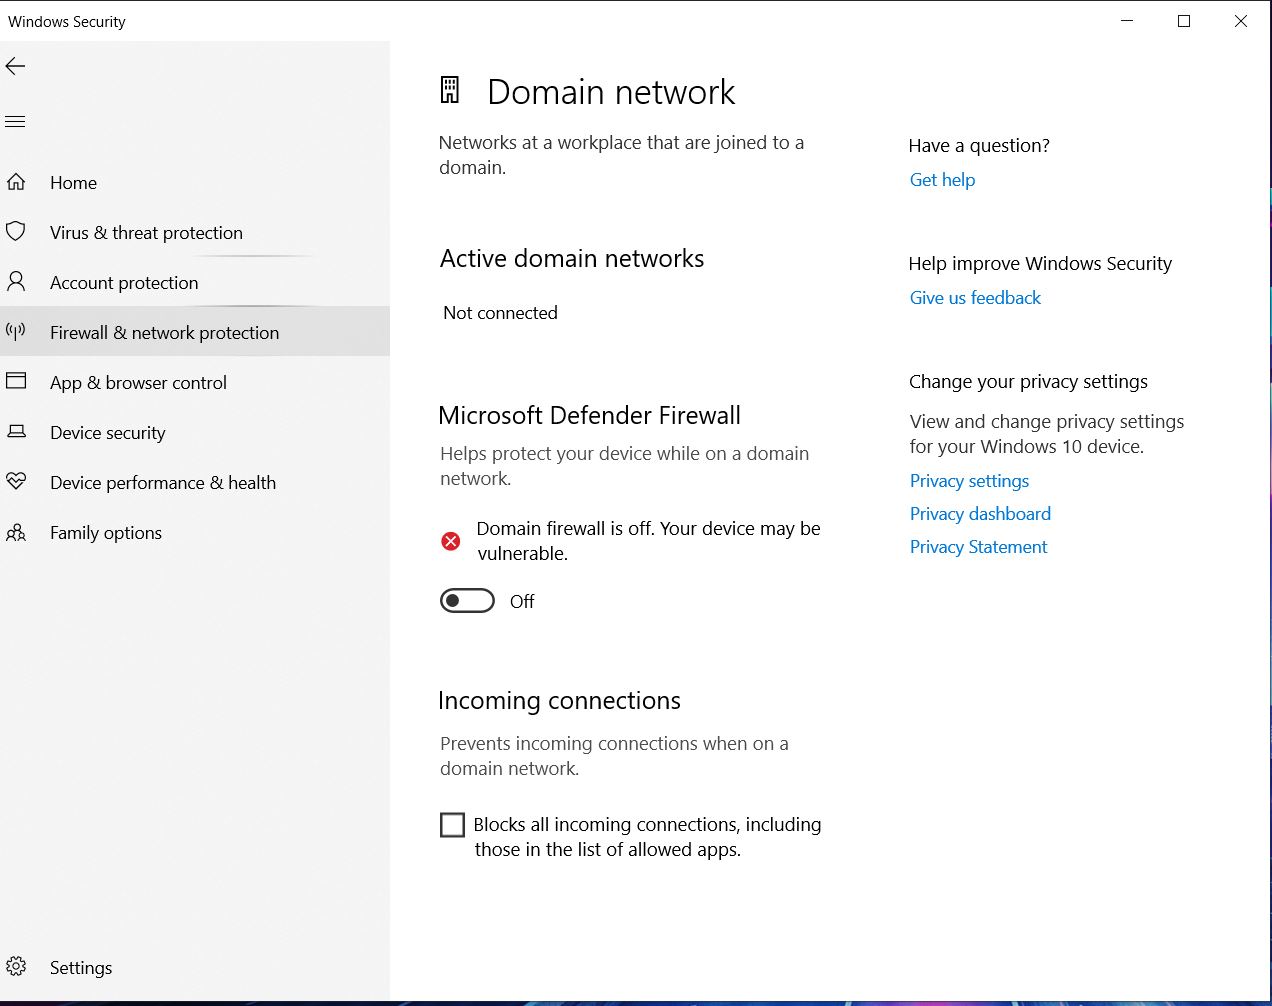Select Device security menu item

pyautogui.click(x=108, y=433)
